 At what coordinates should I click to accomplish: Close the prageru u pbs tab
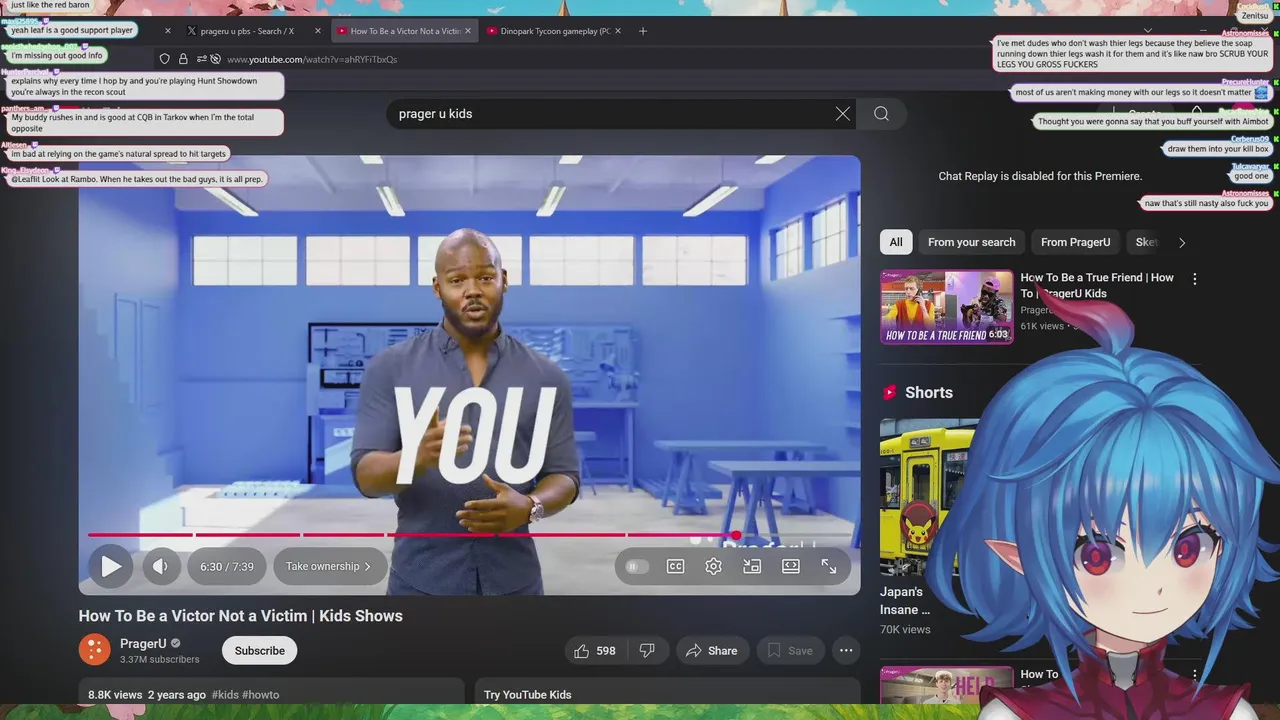click(x=318, y=31)
